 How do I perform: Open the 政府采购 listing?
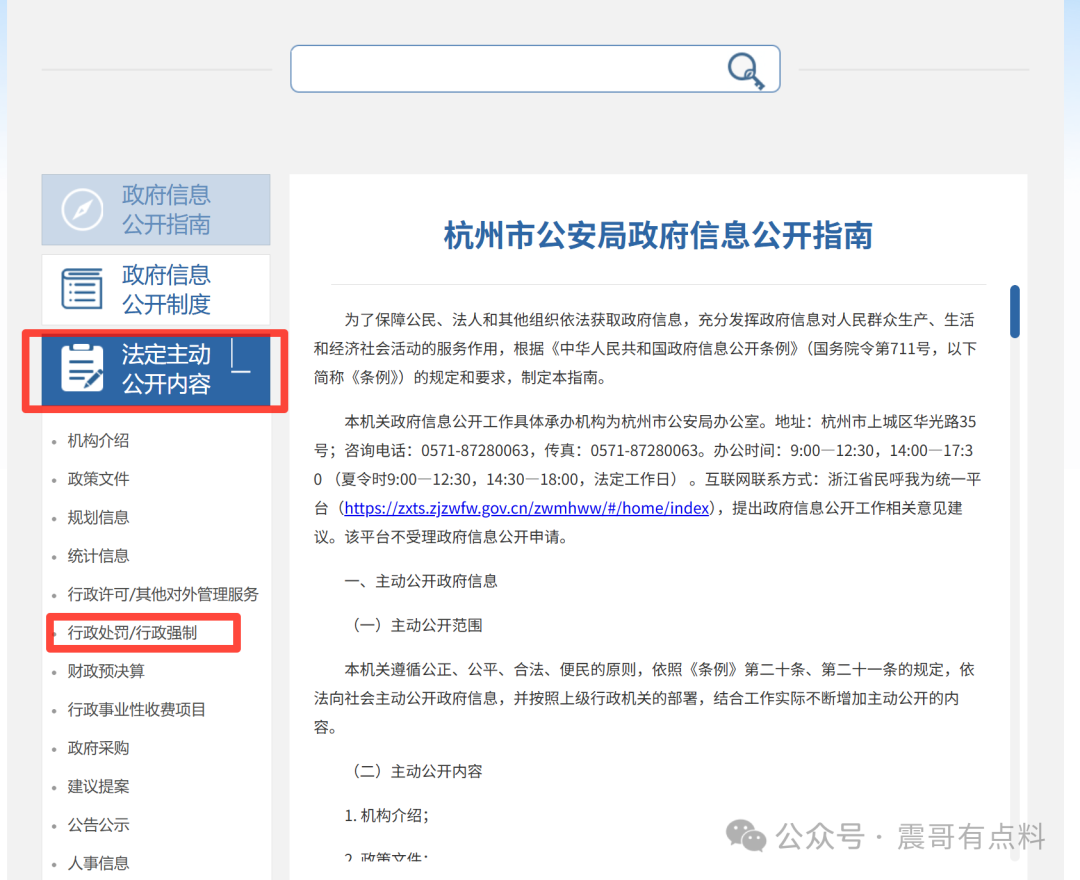(x=97, y=747)
